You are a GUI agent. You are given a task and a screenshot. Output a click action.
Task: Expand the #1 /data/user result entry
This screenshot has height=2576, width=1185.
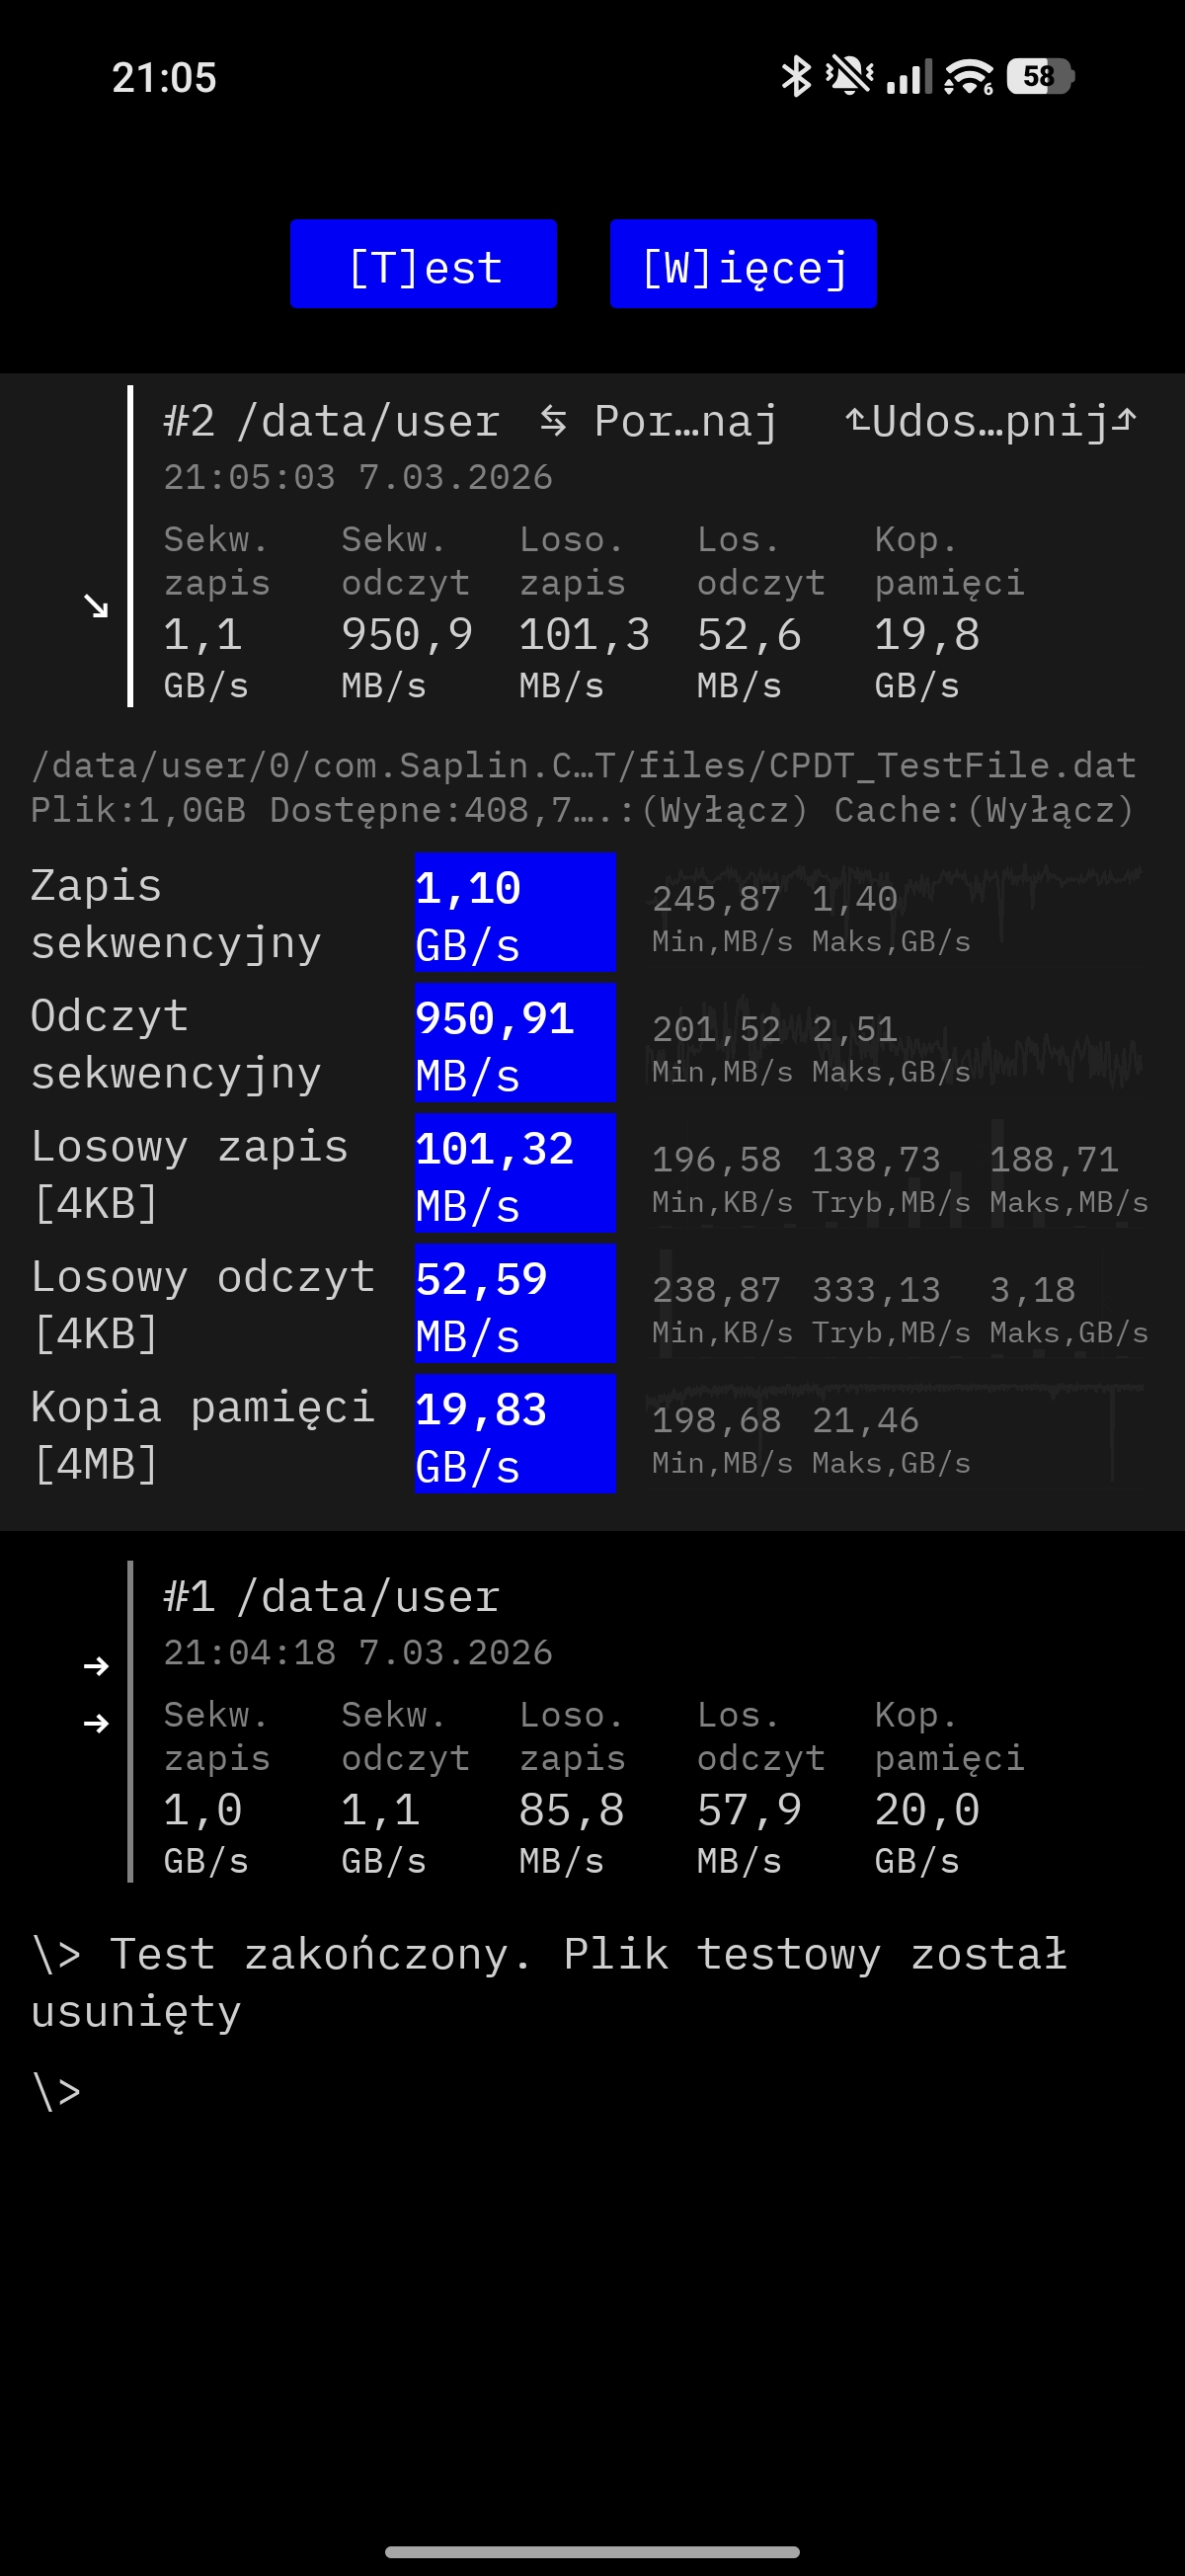332,1597
